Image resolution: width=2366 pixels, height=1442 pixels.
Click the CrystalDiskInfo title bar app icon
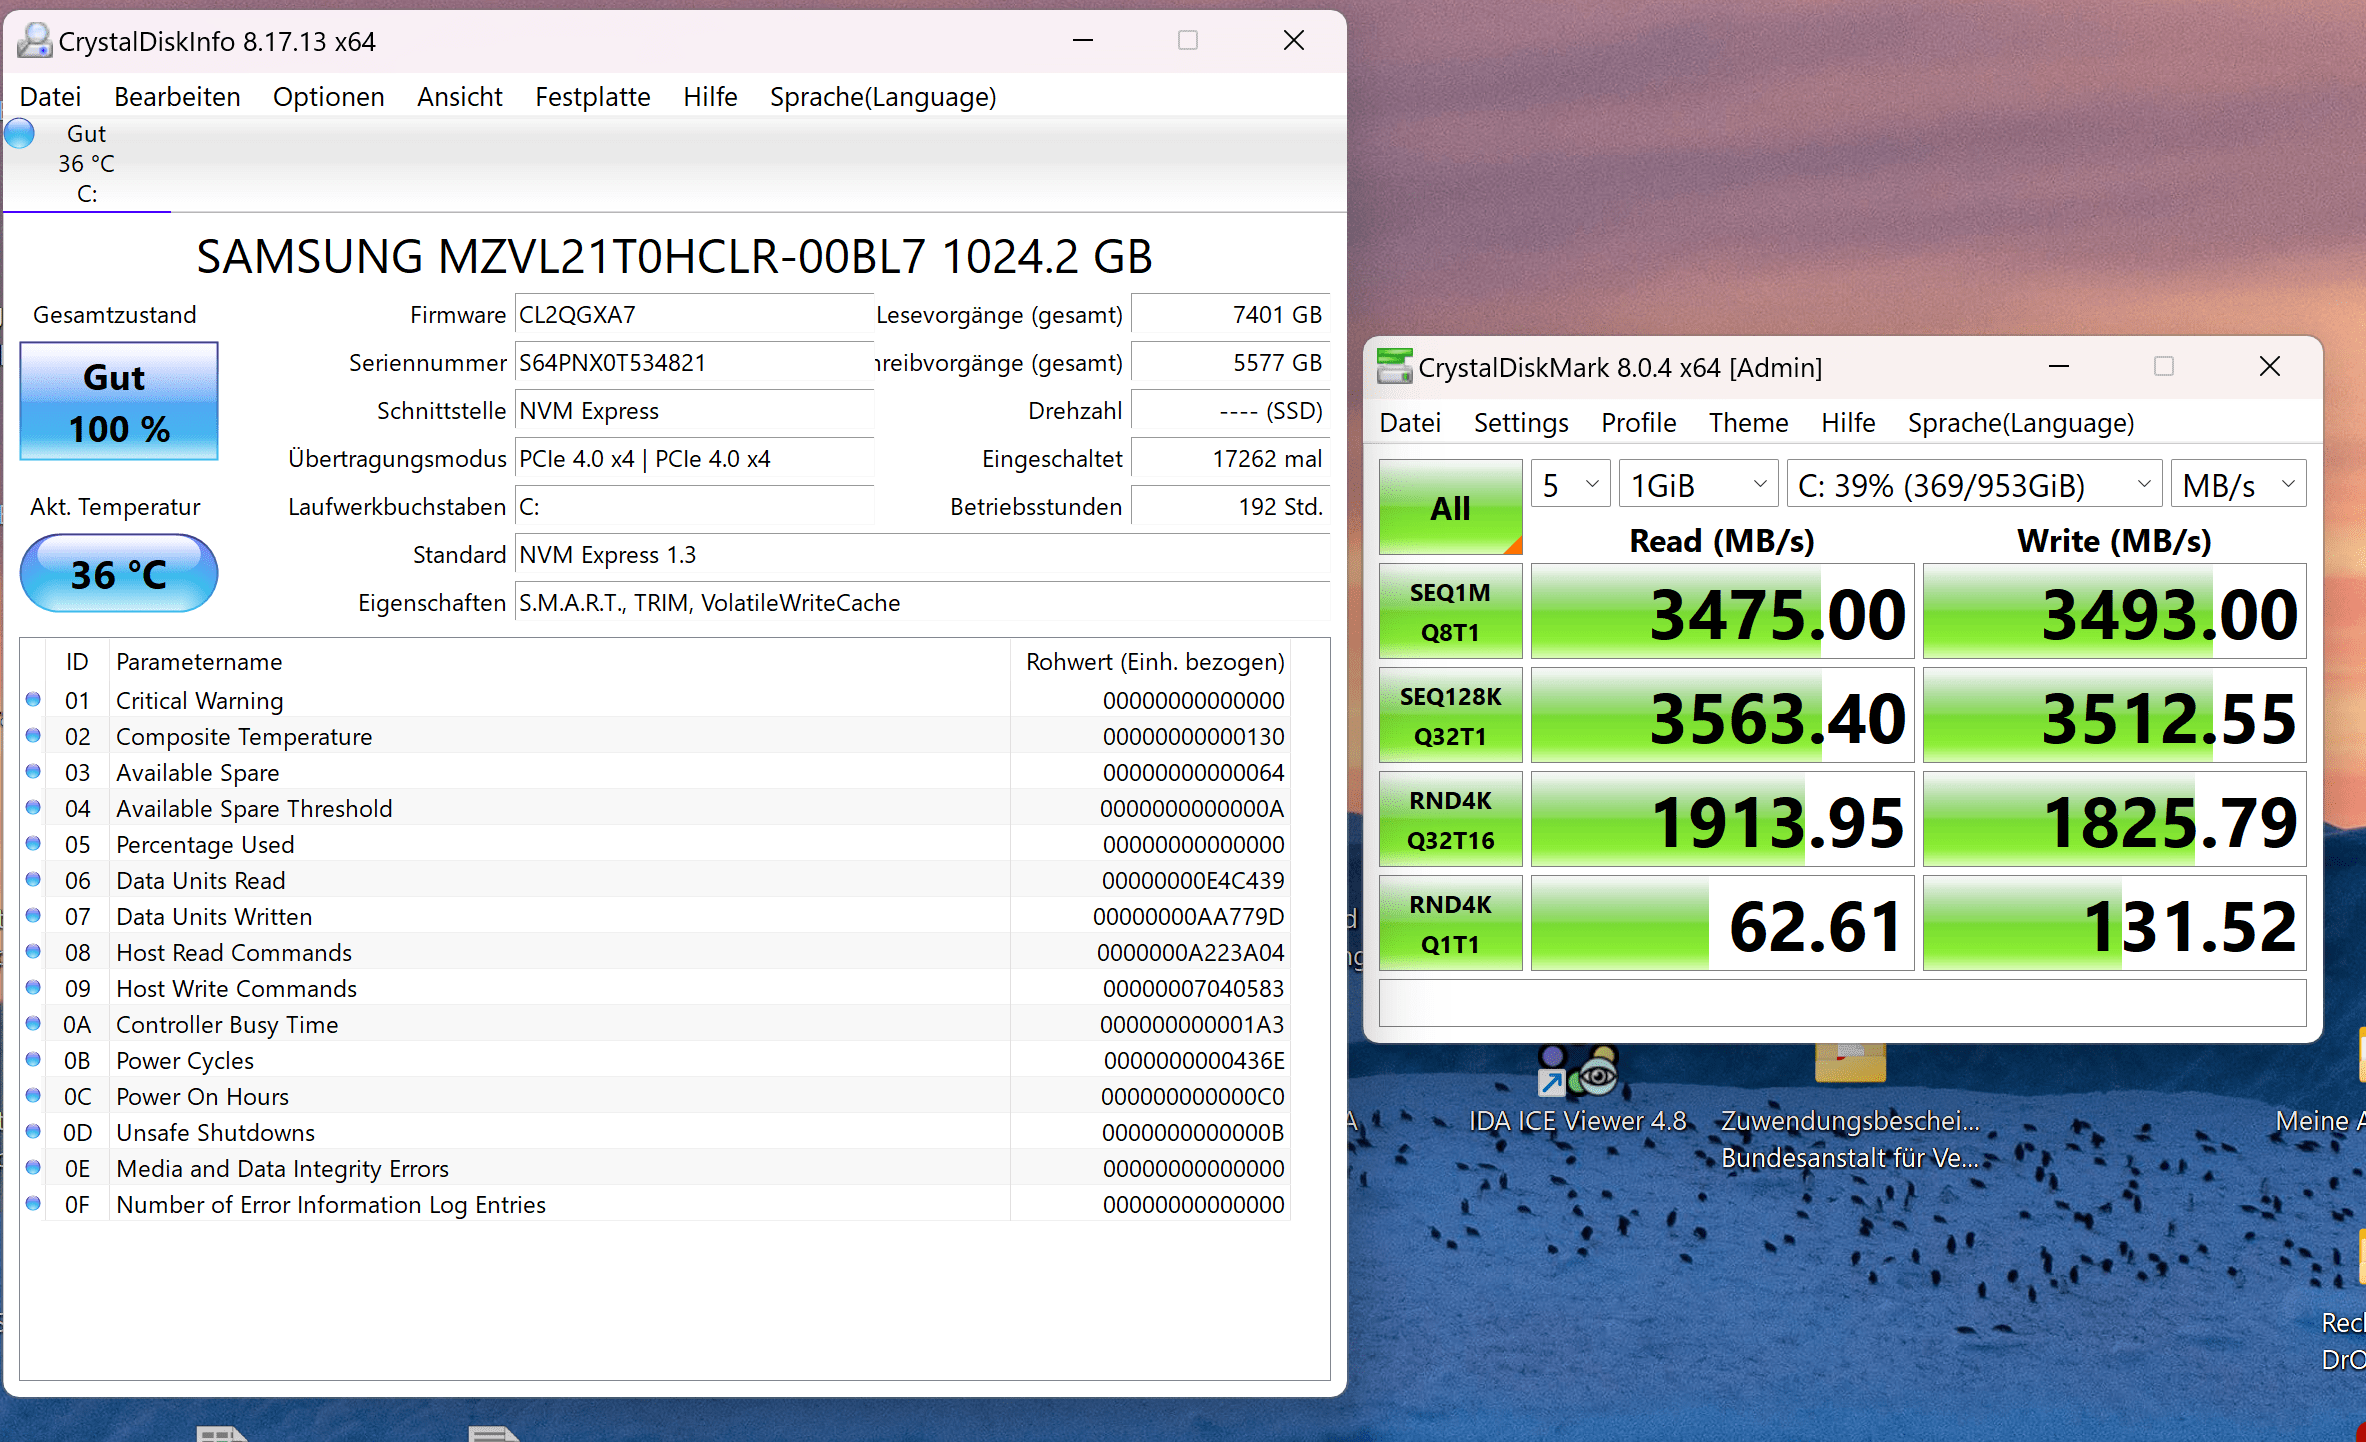tap(35, 41)
